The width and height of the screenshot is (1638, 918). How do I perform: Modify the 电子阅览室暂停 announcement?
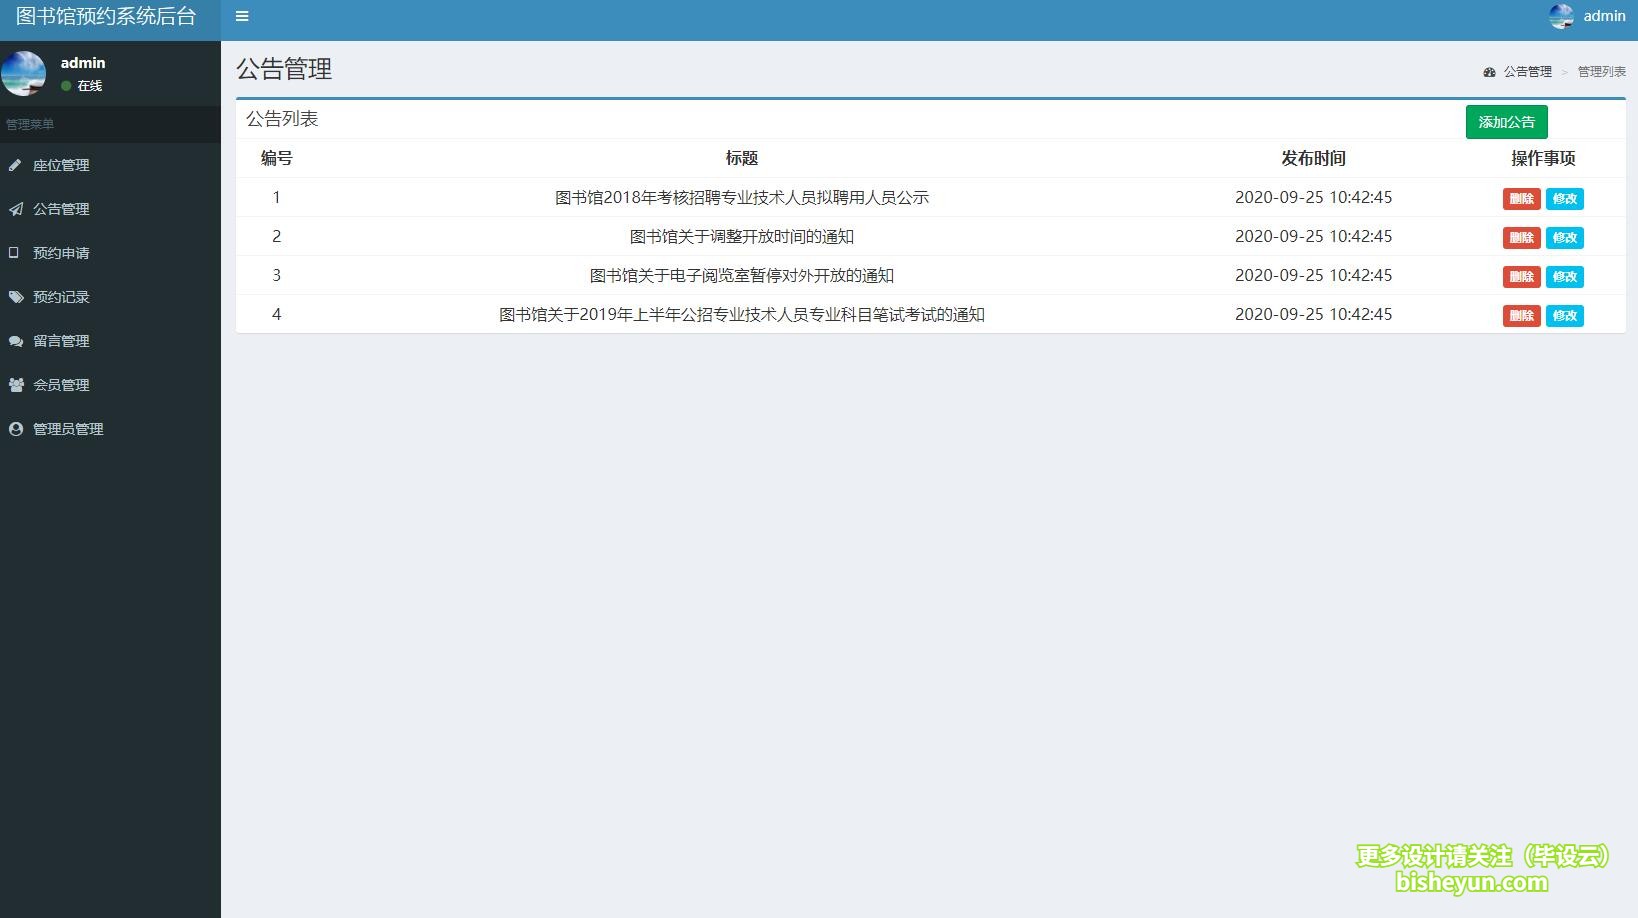click(1564, 277)
